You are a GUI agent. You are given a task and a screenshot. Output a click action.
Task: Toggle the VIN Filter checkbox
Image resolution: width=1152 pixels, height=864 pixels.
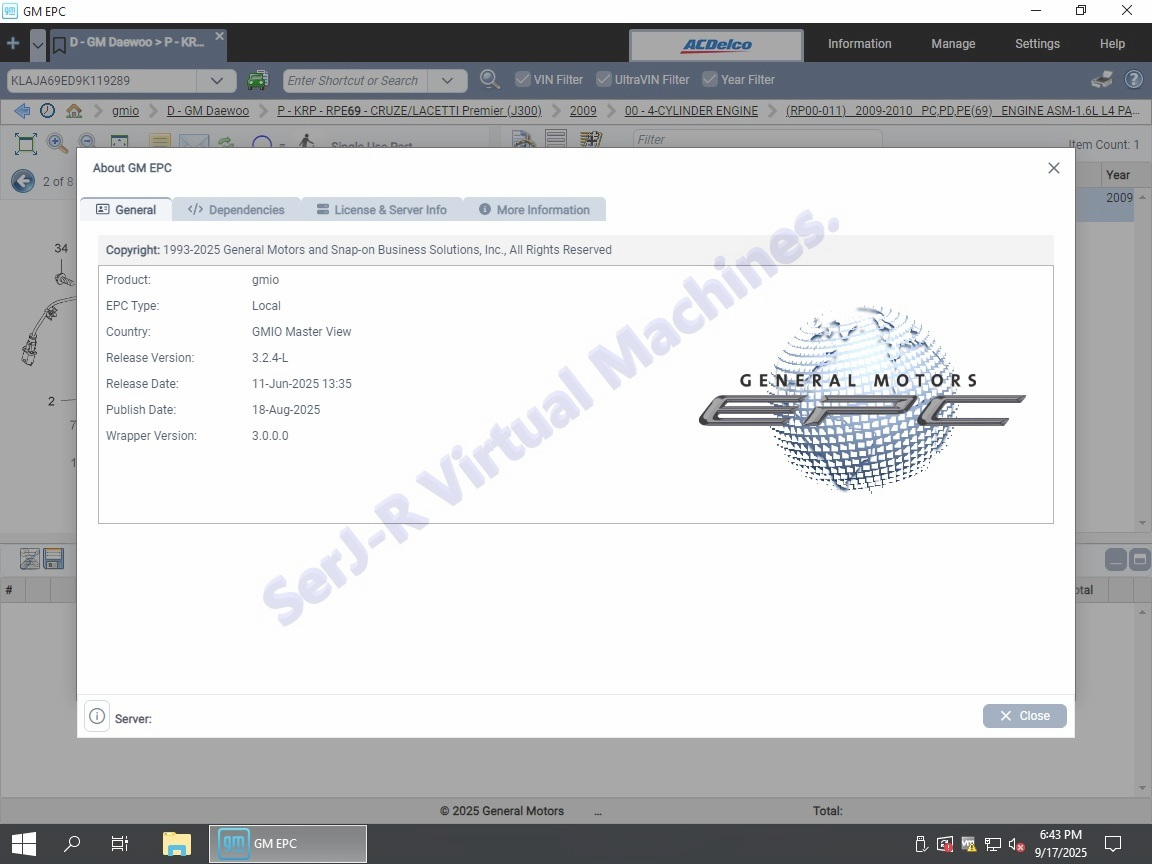click(523, 79)
